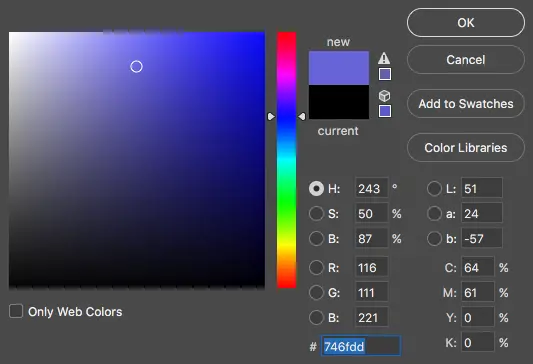
Task: Click the new color preview swatch
Action: (x=339, y=68)
